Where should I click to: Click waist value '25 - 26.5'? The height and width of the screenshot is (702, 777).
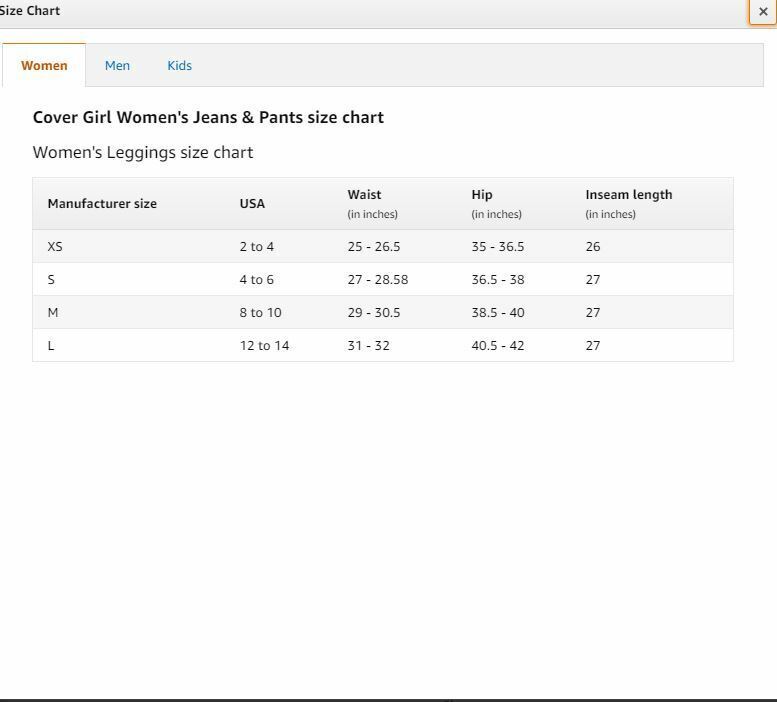(374, 247)
